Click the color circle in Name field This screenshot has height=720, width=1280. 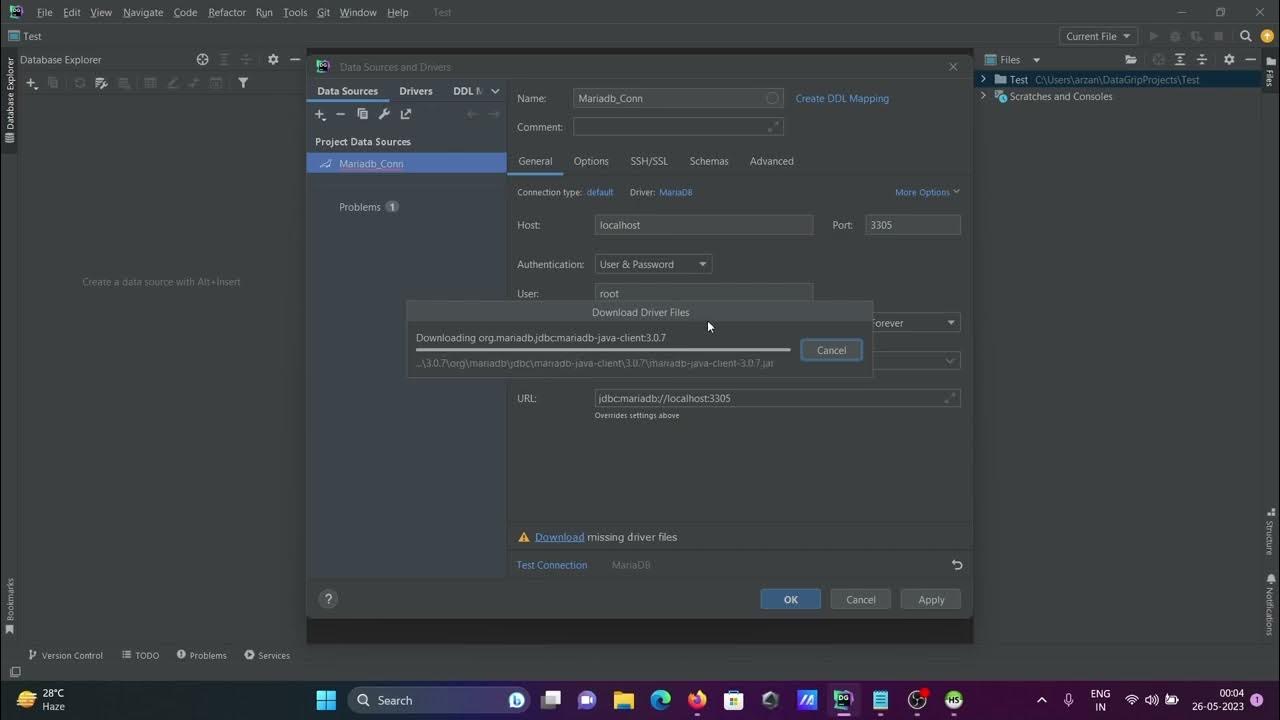[x=772, y=98]
